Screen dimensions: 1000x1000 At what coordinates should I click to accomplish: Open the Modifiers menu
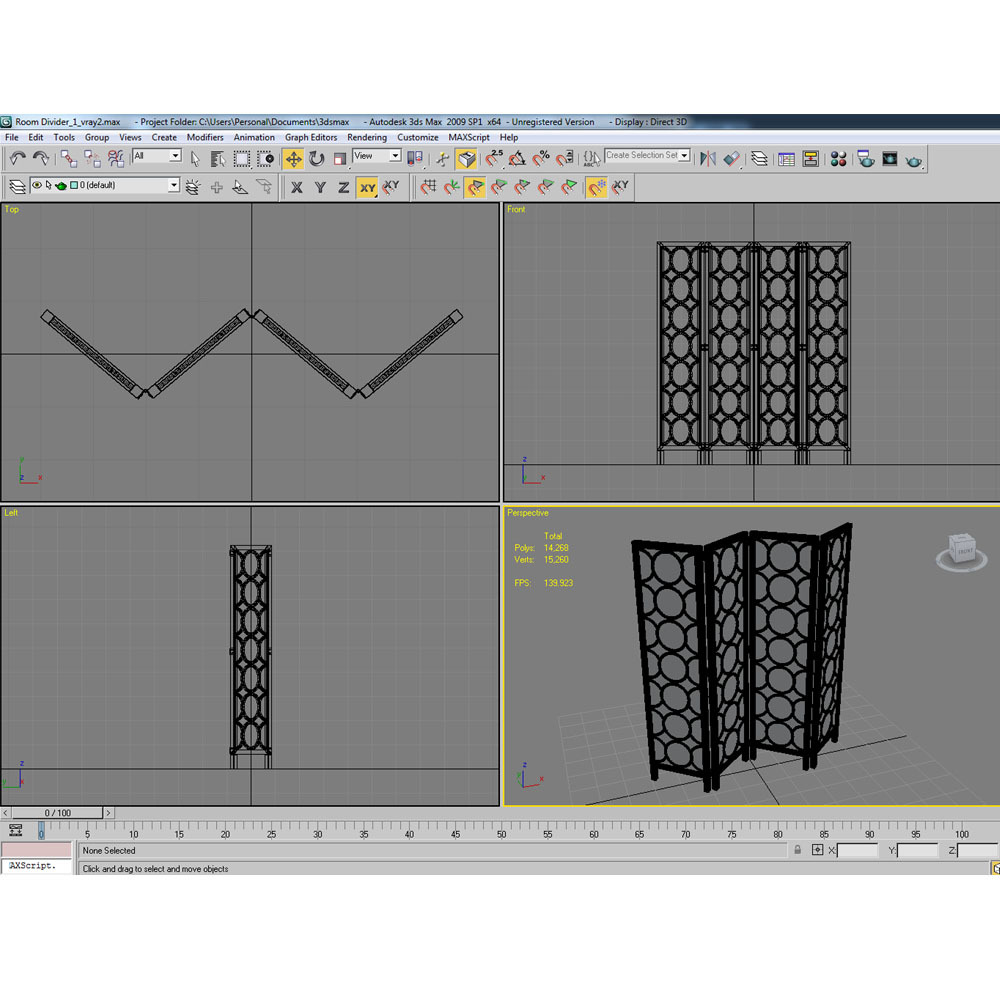pyautogui.click(x=205, y=137)
